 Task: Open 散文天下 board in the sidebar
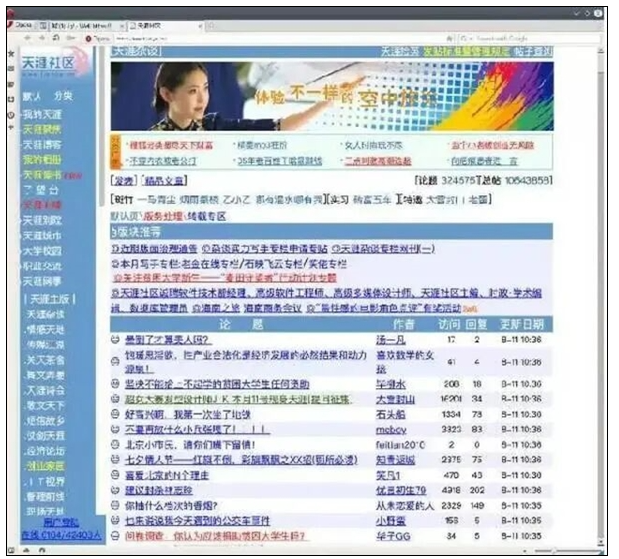click(x=45, y=405)
